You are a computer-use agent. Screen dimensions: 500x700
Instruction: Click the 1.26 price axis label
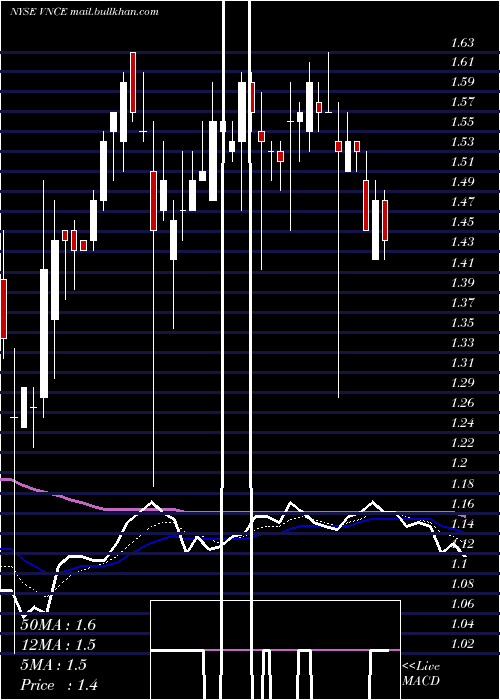point(462,403)
